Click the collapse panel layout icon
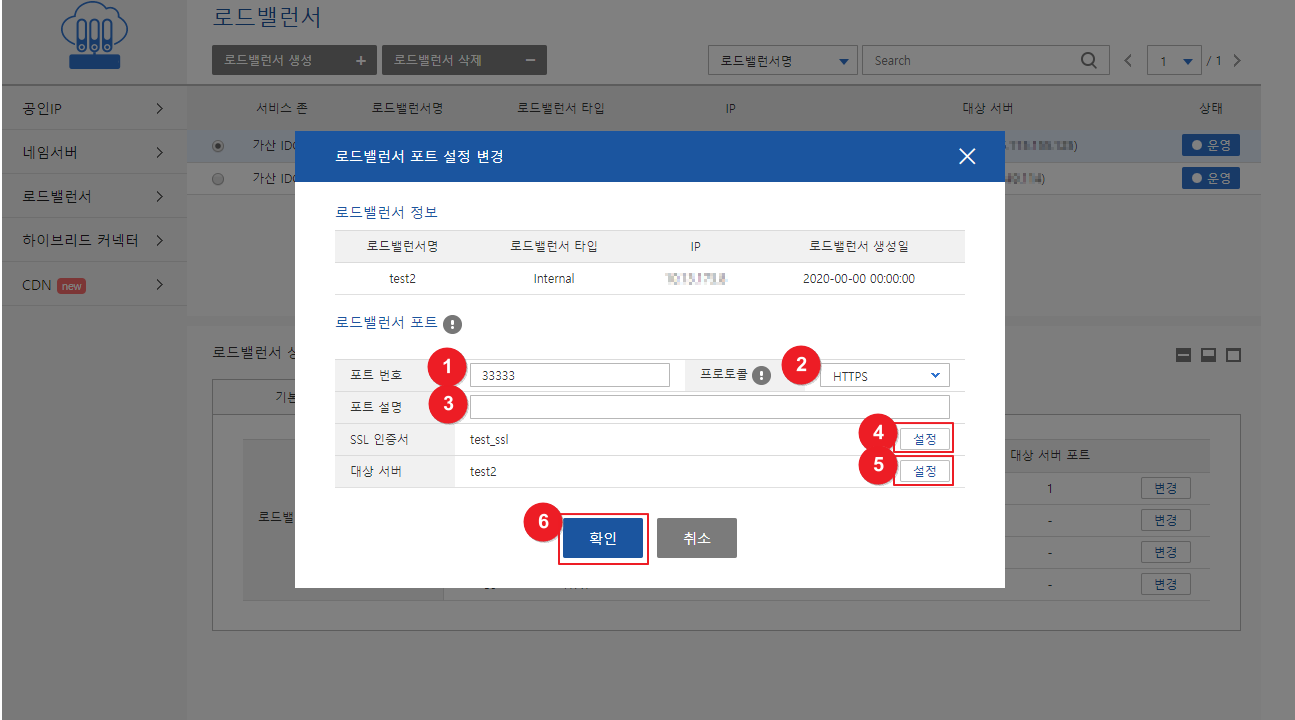 point(1183,354)
